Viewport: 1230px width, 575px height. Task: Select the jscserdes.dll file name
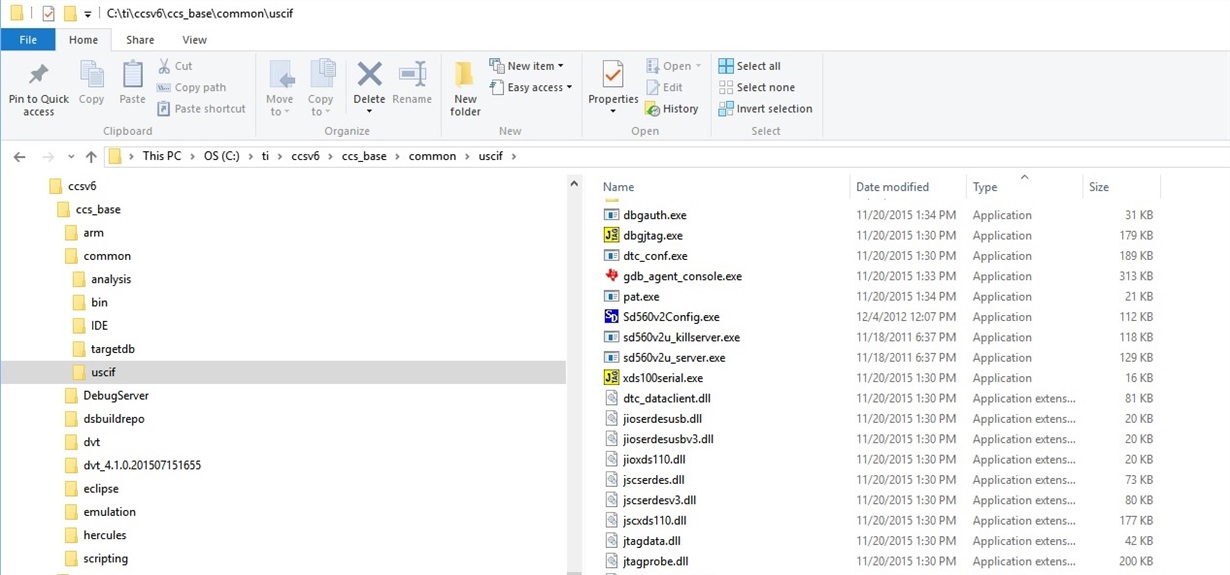653,480
